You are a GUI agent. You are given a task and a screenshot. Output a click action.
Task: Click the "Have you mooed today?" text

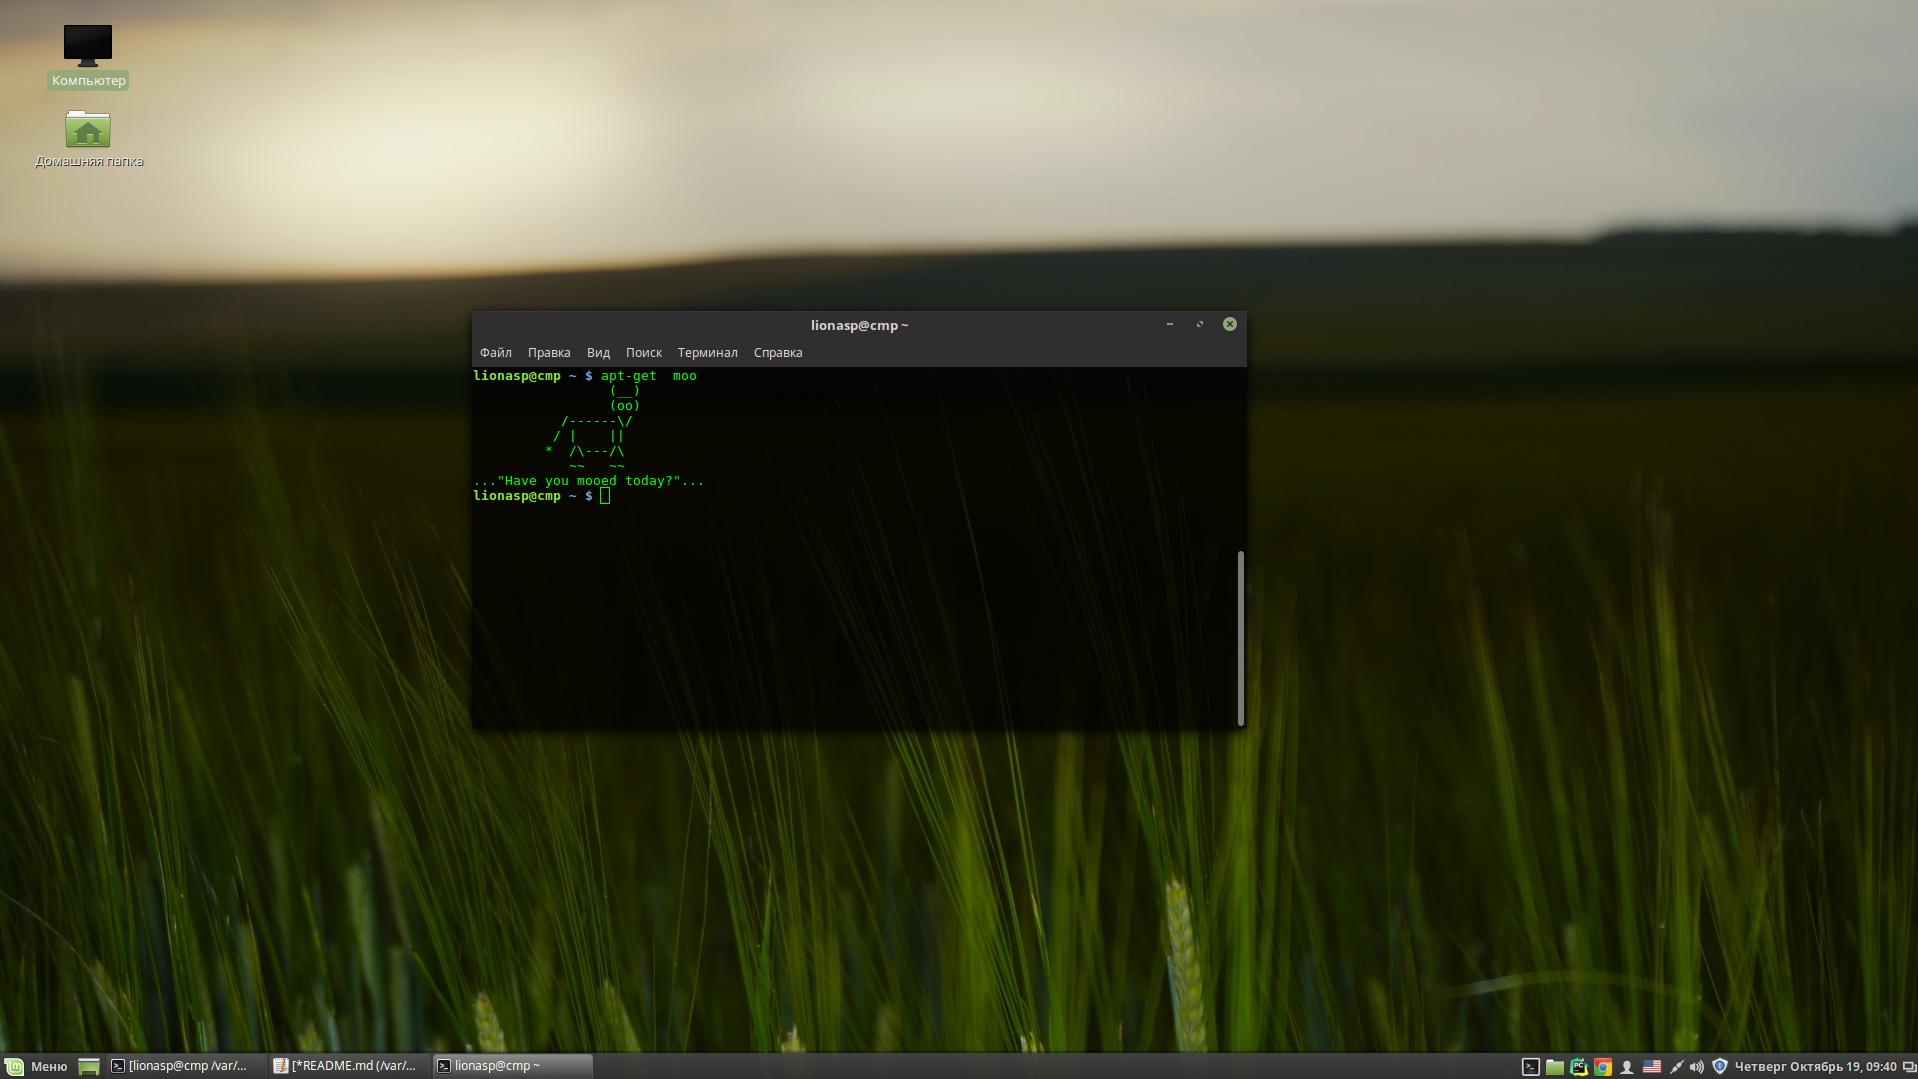(588, 481)
